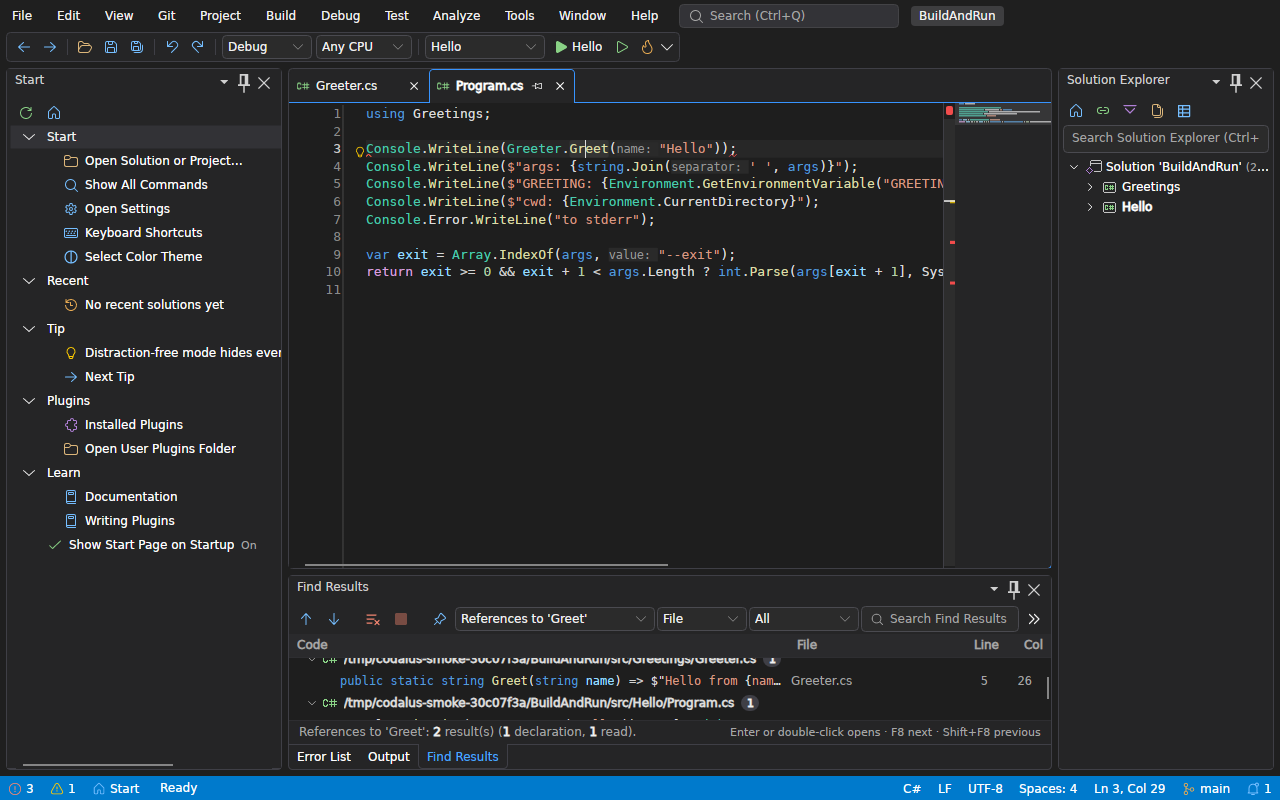Open the File grouping dropdown in Find Results

pos(702,619)
